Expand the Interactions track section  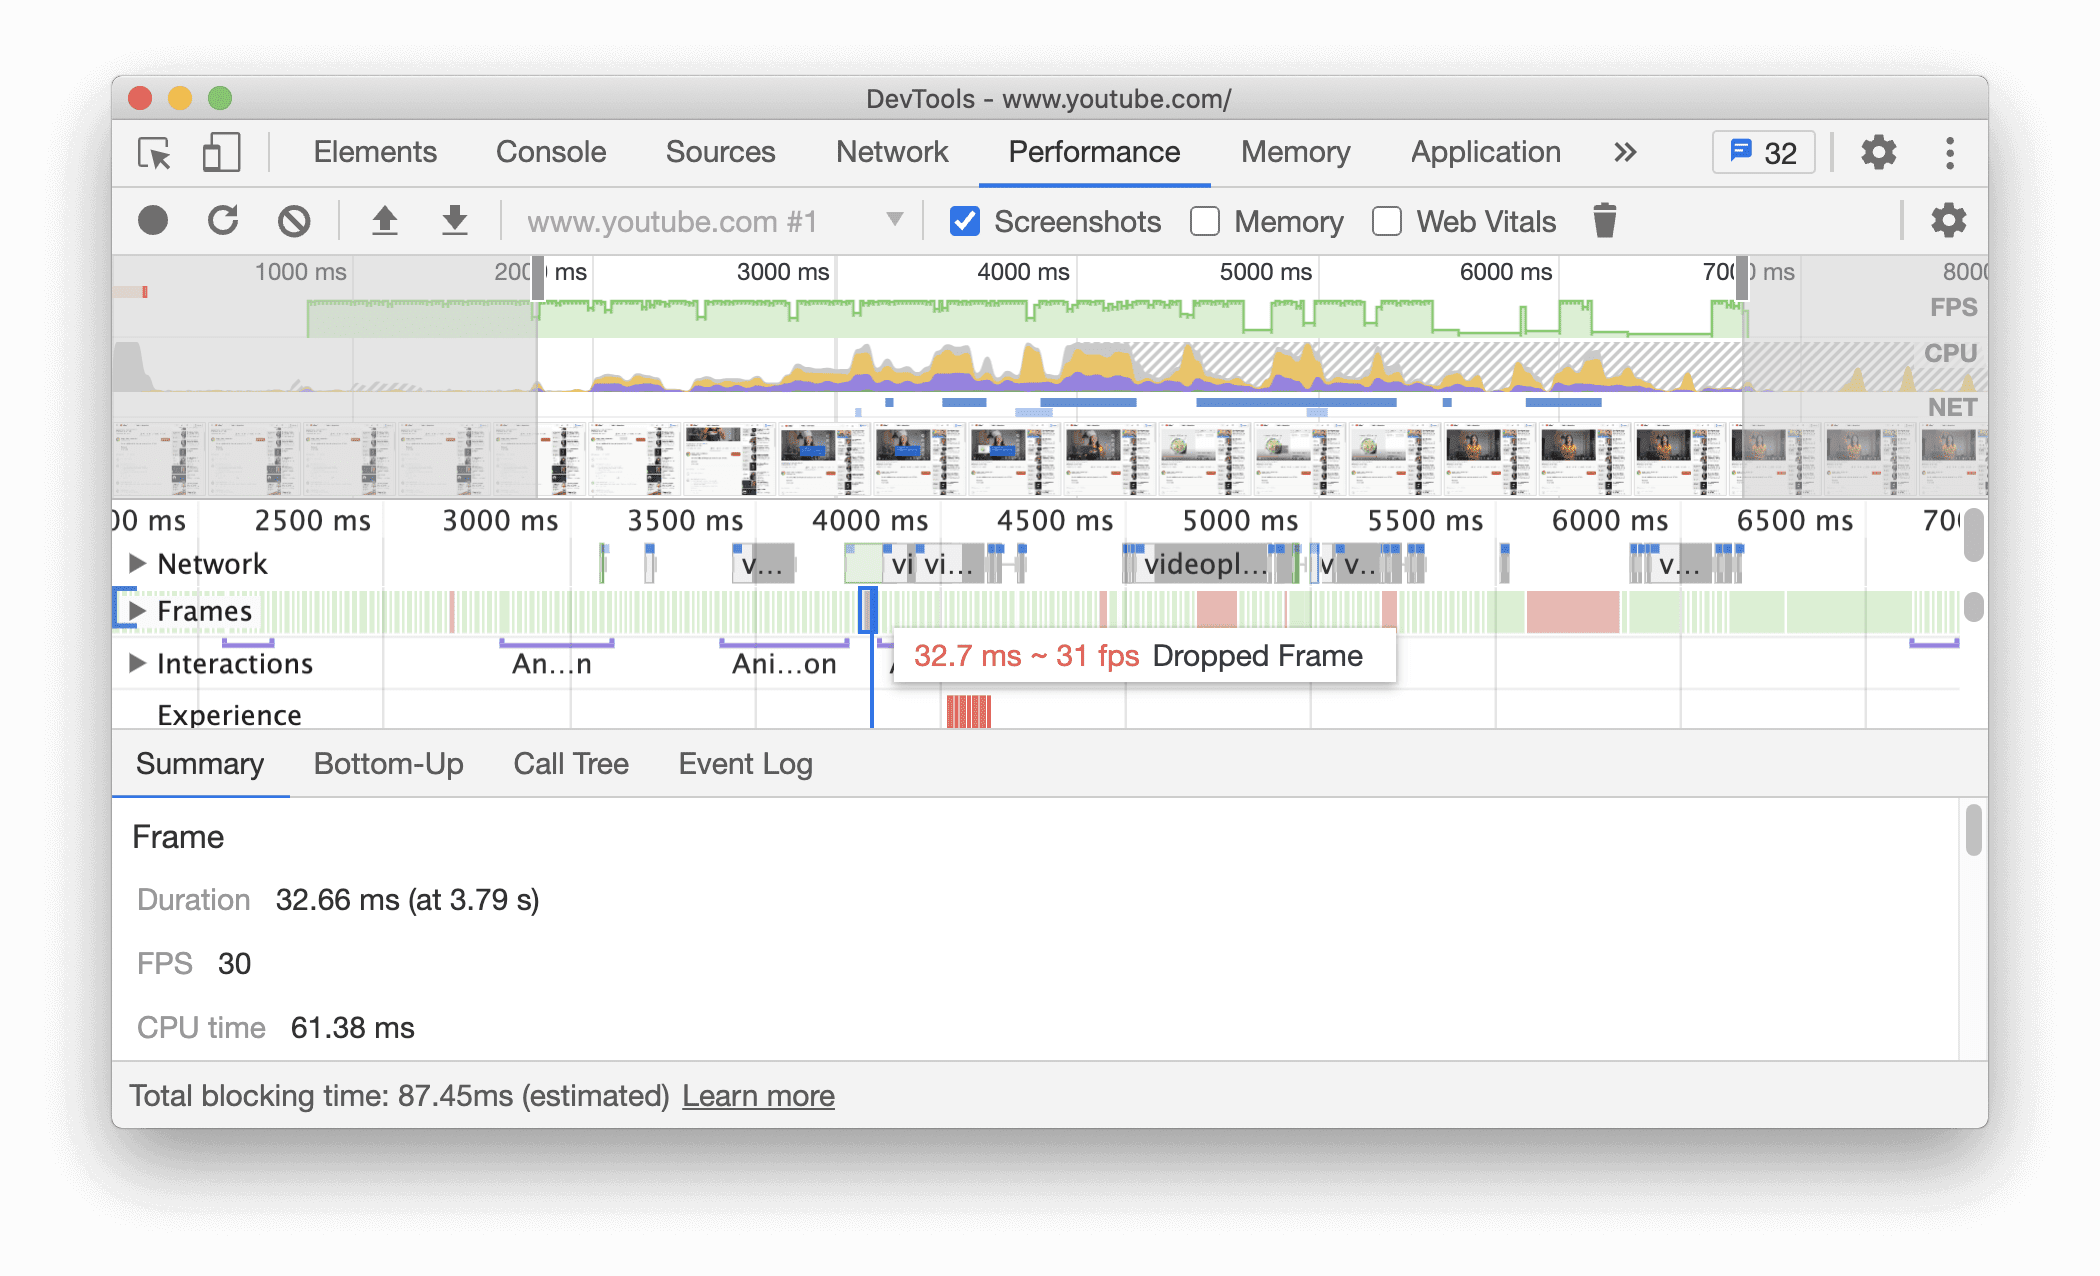point(135,664)
